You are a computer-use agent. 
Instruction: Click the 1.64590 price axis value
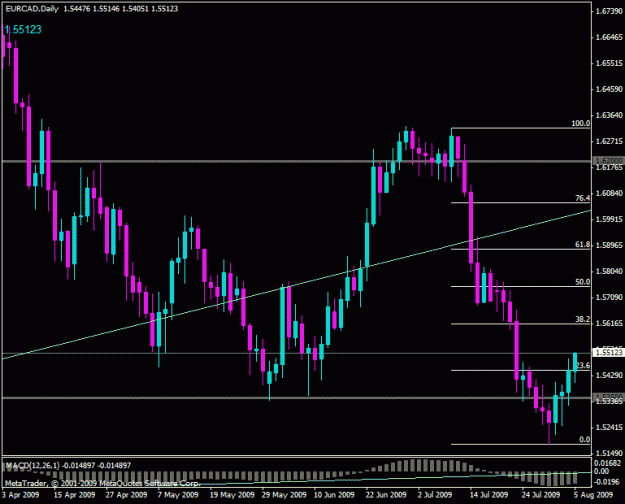coord(609,89)
